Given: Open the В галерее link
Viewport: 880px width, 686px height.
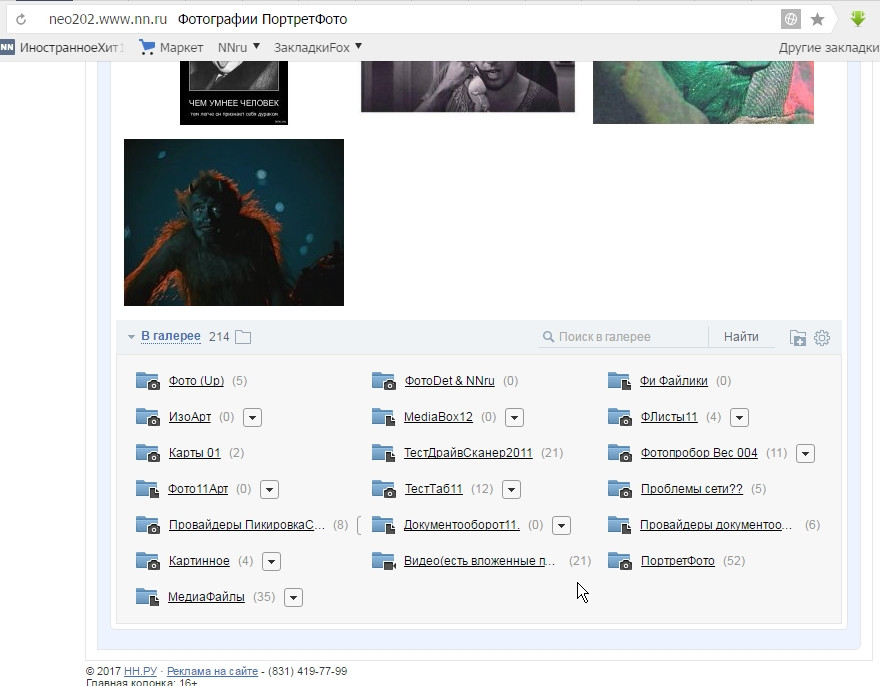Looking at the screenshot, I should [171, 336].
